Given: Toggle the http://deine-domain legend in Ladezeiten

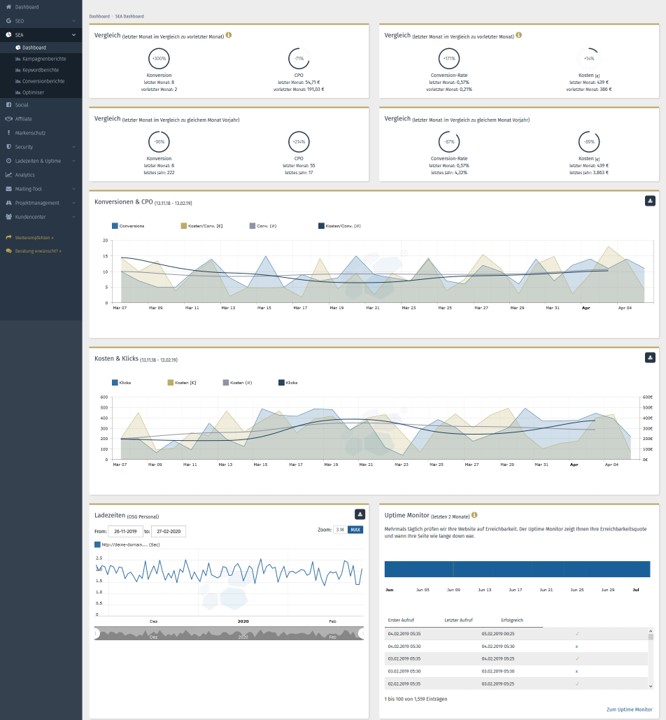Looking at the screenshot, I should pos(127,545).
